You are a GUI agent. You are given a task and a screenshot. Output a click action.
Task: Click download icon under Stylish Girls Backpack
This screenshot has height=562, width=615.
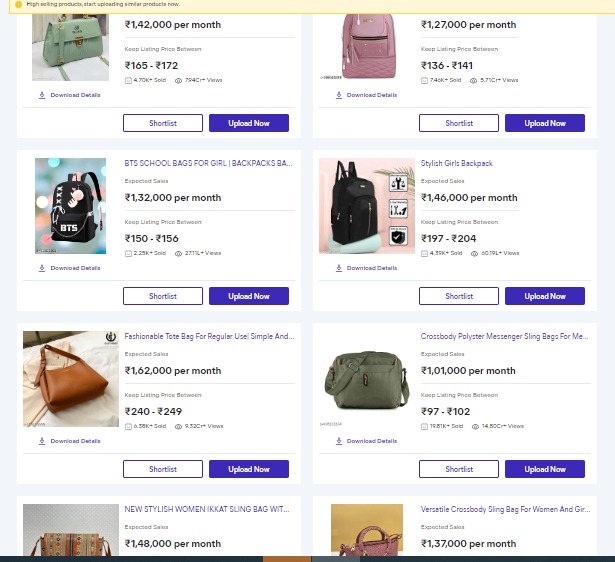(339, 268)
